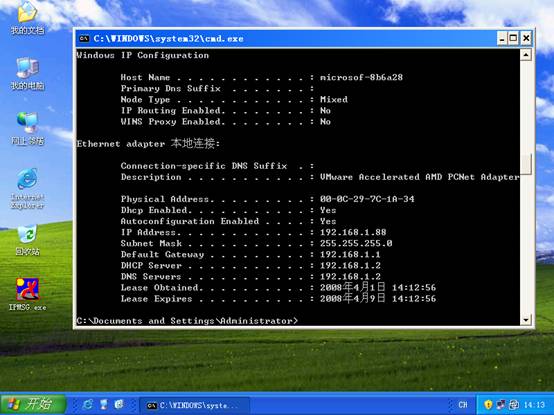Click the console scrollbar down arrow
554x415 pixels.
[x=526, y=320]
